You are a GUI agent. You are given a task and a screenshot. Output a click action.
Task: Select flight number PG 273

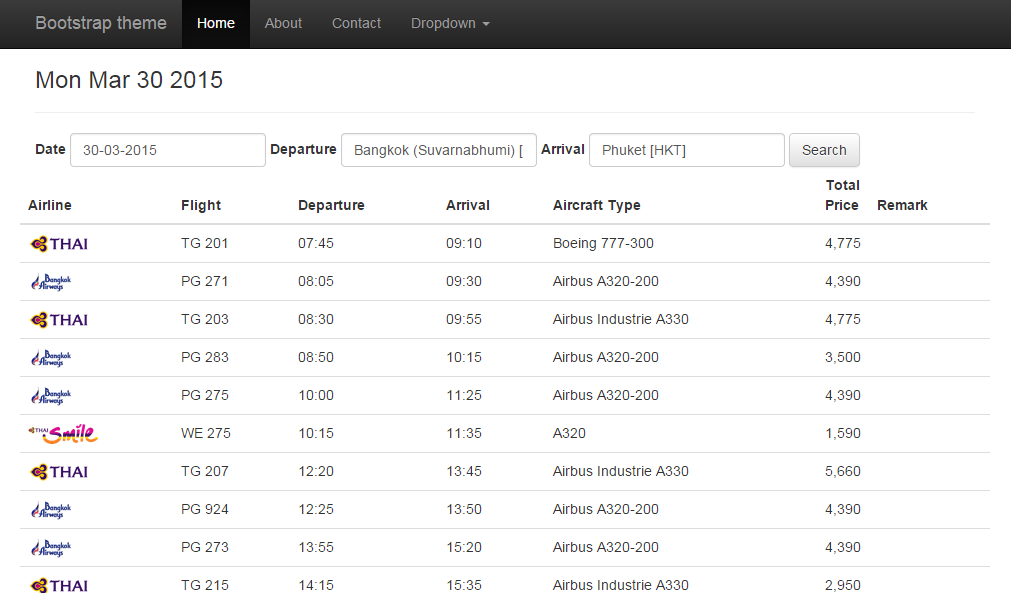point(204,547)
